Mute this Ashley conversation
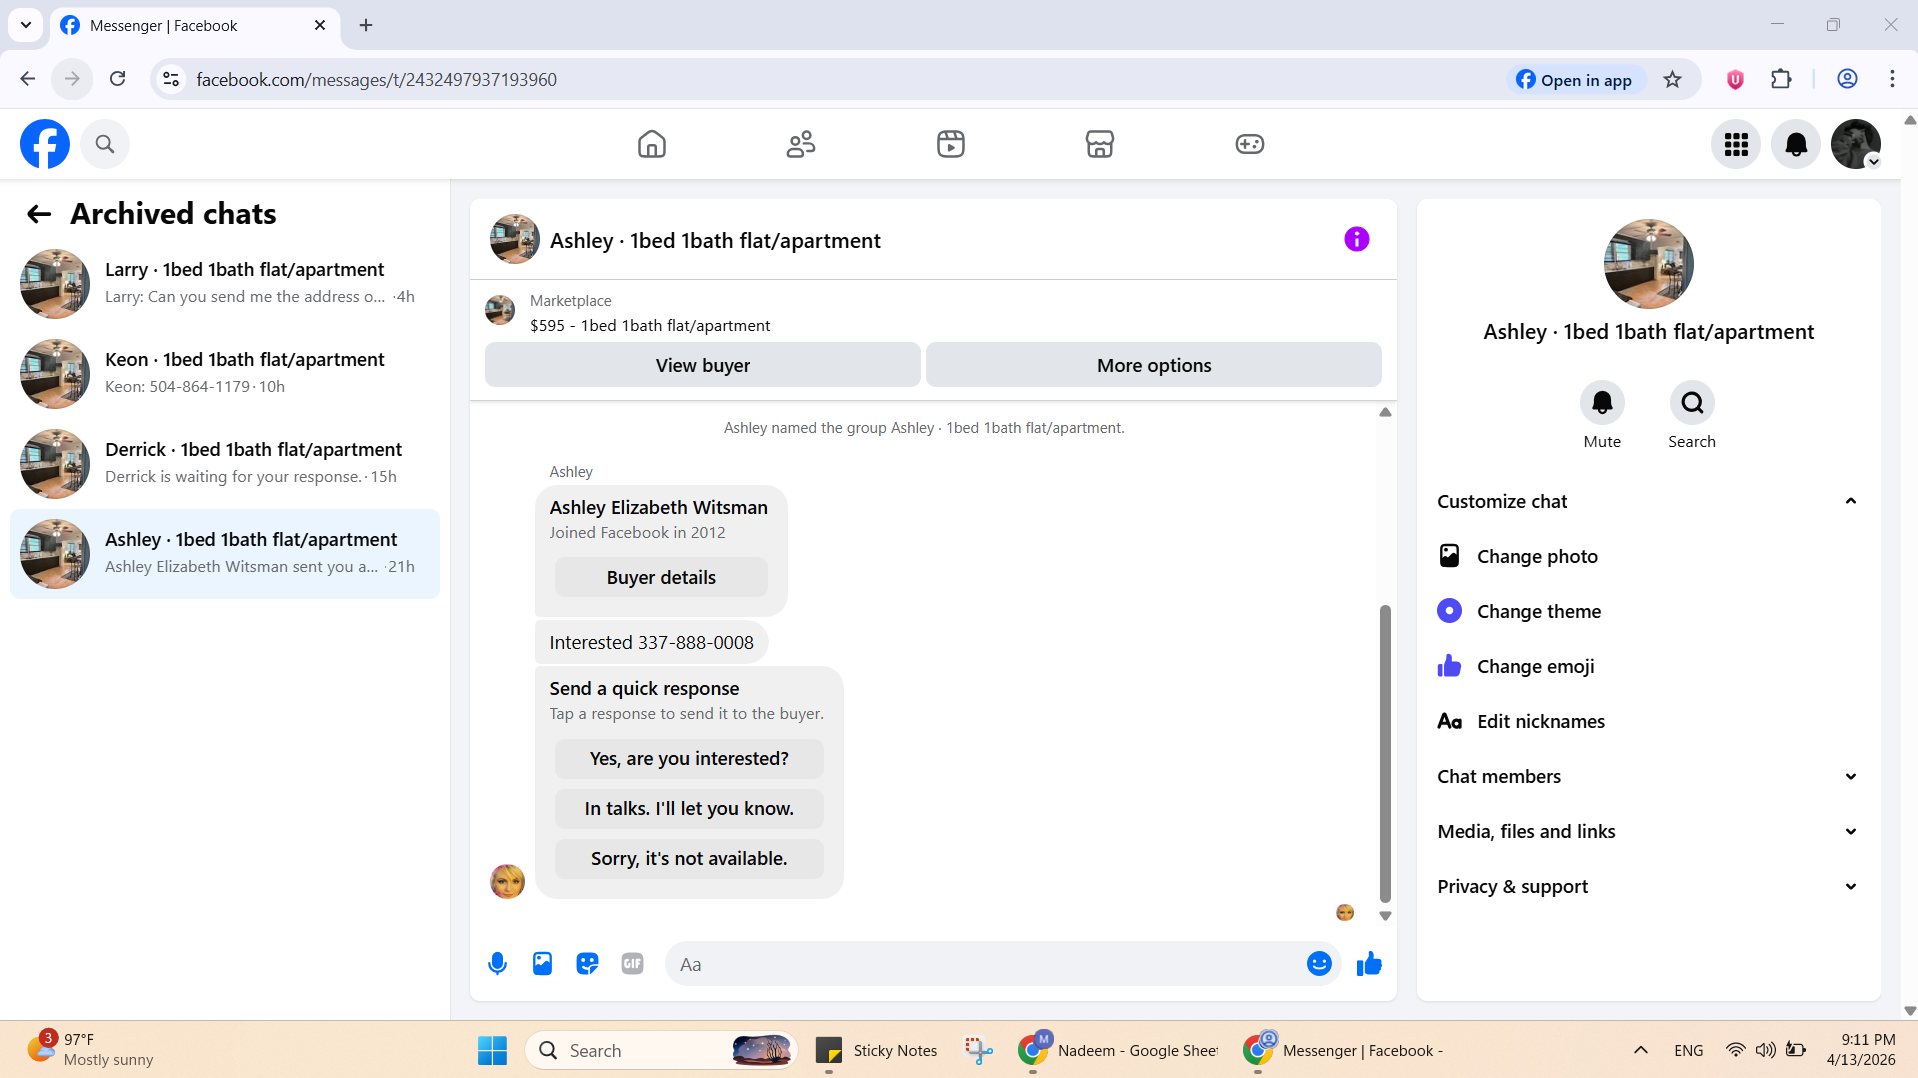 coord(1602,403)
